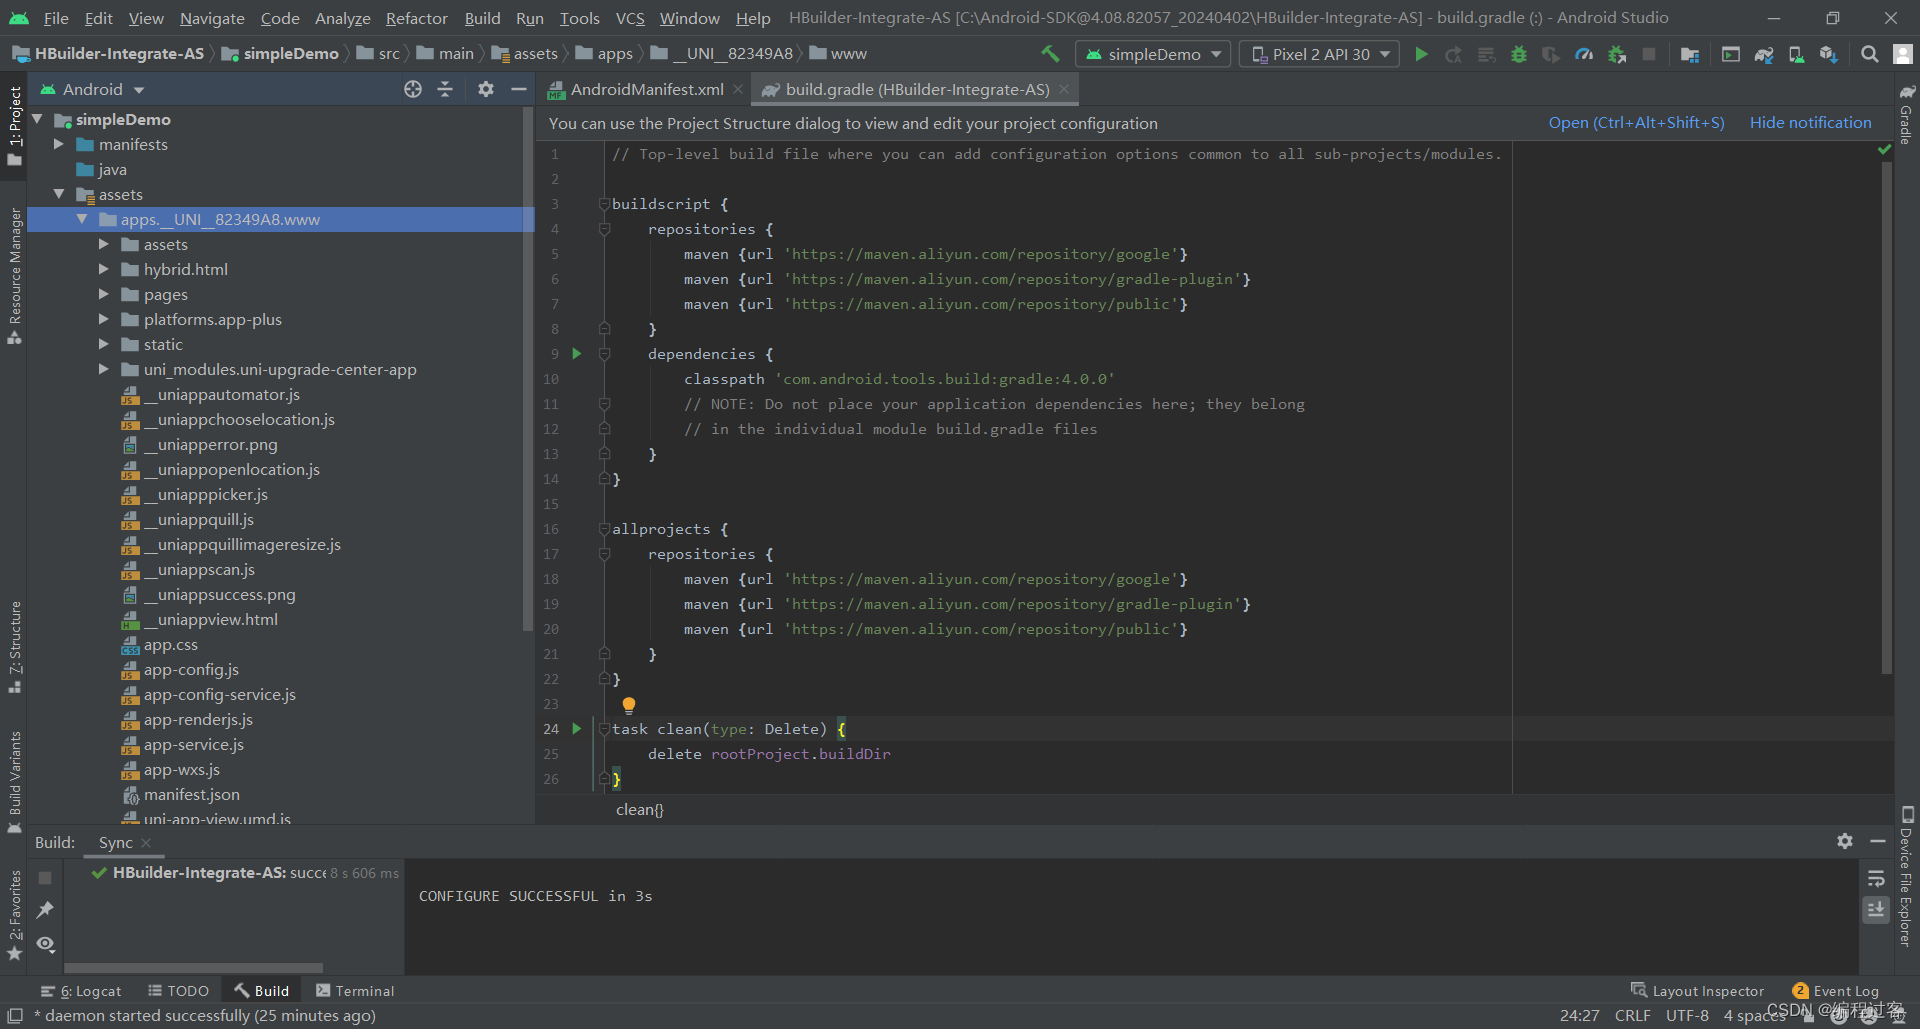Expand the pages folder
Image resolution: width=1920 pixels, height=1029 pixels.
click(104, 294)
